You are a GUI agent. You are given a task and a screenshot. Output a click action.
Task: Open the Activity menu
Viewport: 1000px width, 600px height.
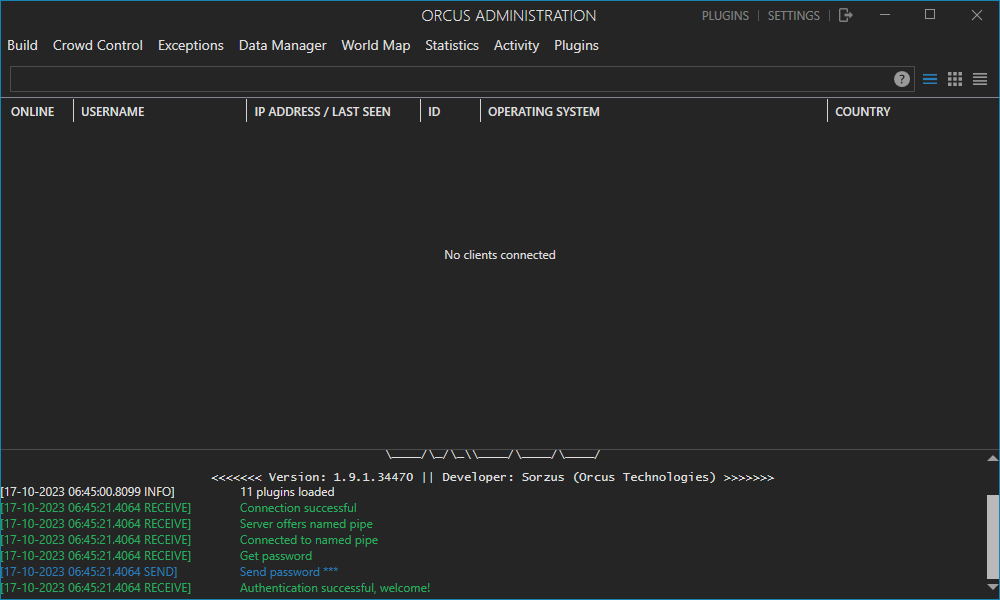point(516,45)
